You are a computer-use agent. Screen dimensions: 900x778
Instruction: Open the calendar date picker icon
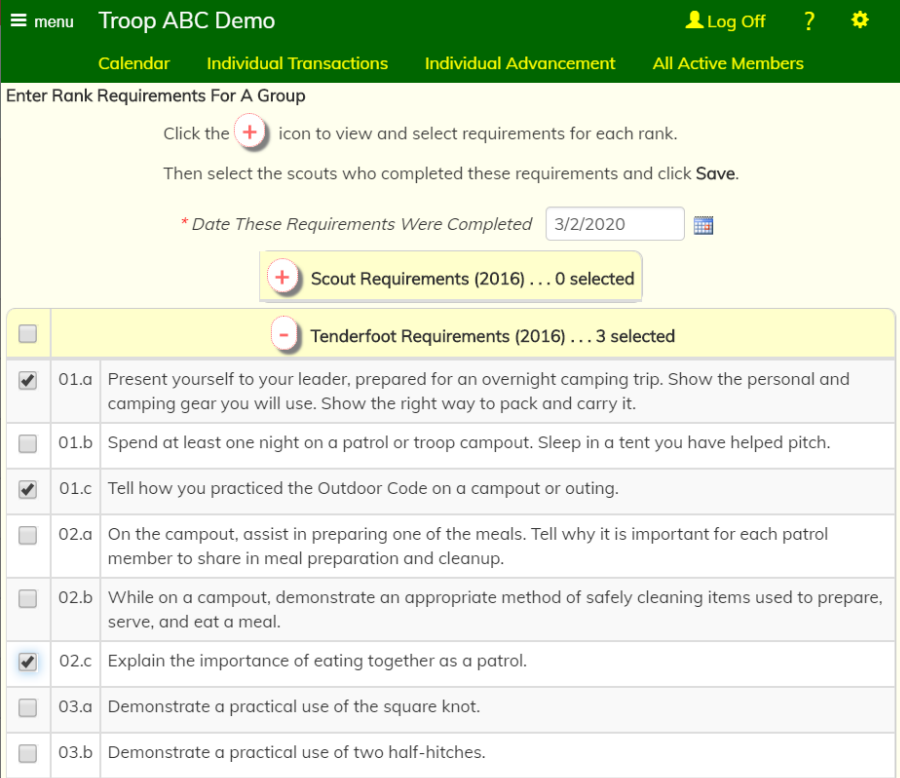(703, 225)
